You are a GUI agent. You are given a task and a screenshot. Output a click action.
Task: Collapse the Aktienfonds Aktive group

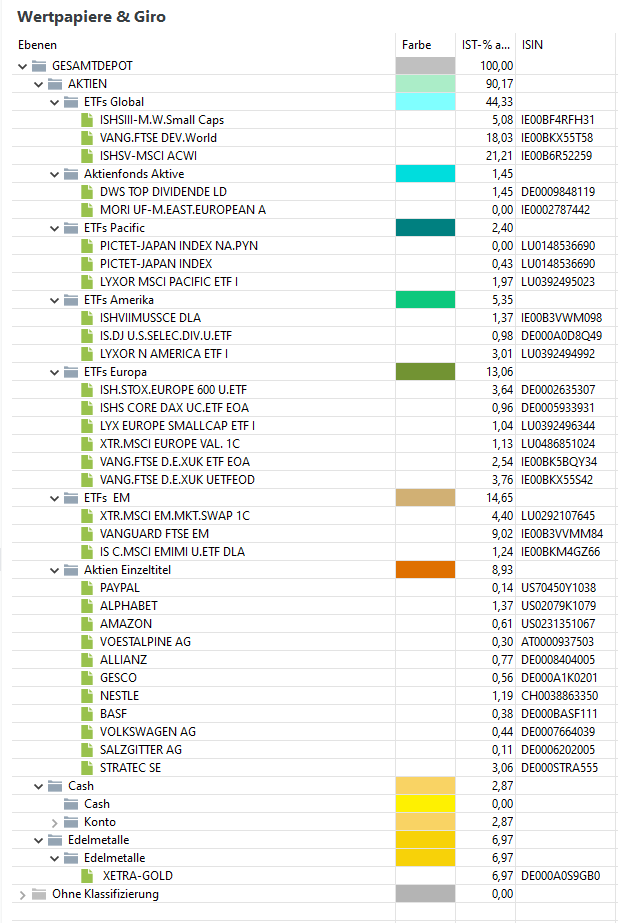[x=54, y=174]
